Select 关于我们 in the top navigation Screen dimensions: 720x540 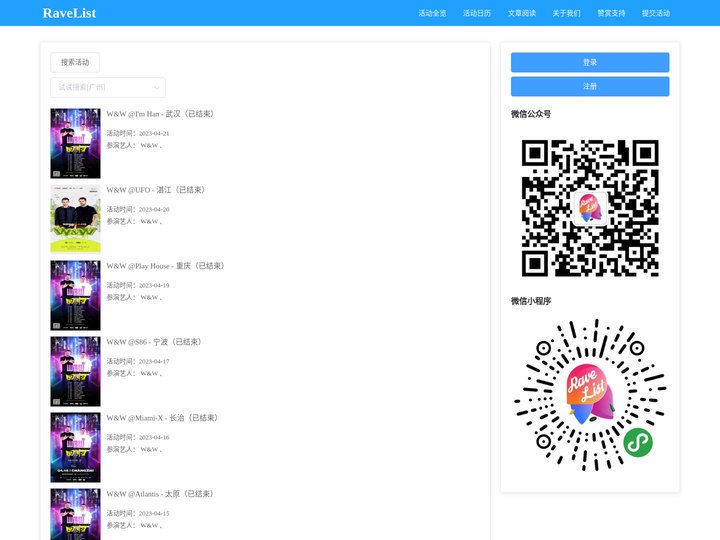(x=566, y=13)
